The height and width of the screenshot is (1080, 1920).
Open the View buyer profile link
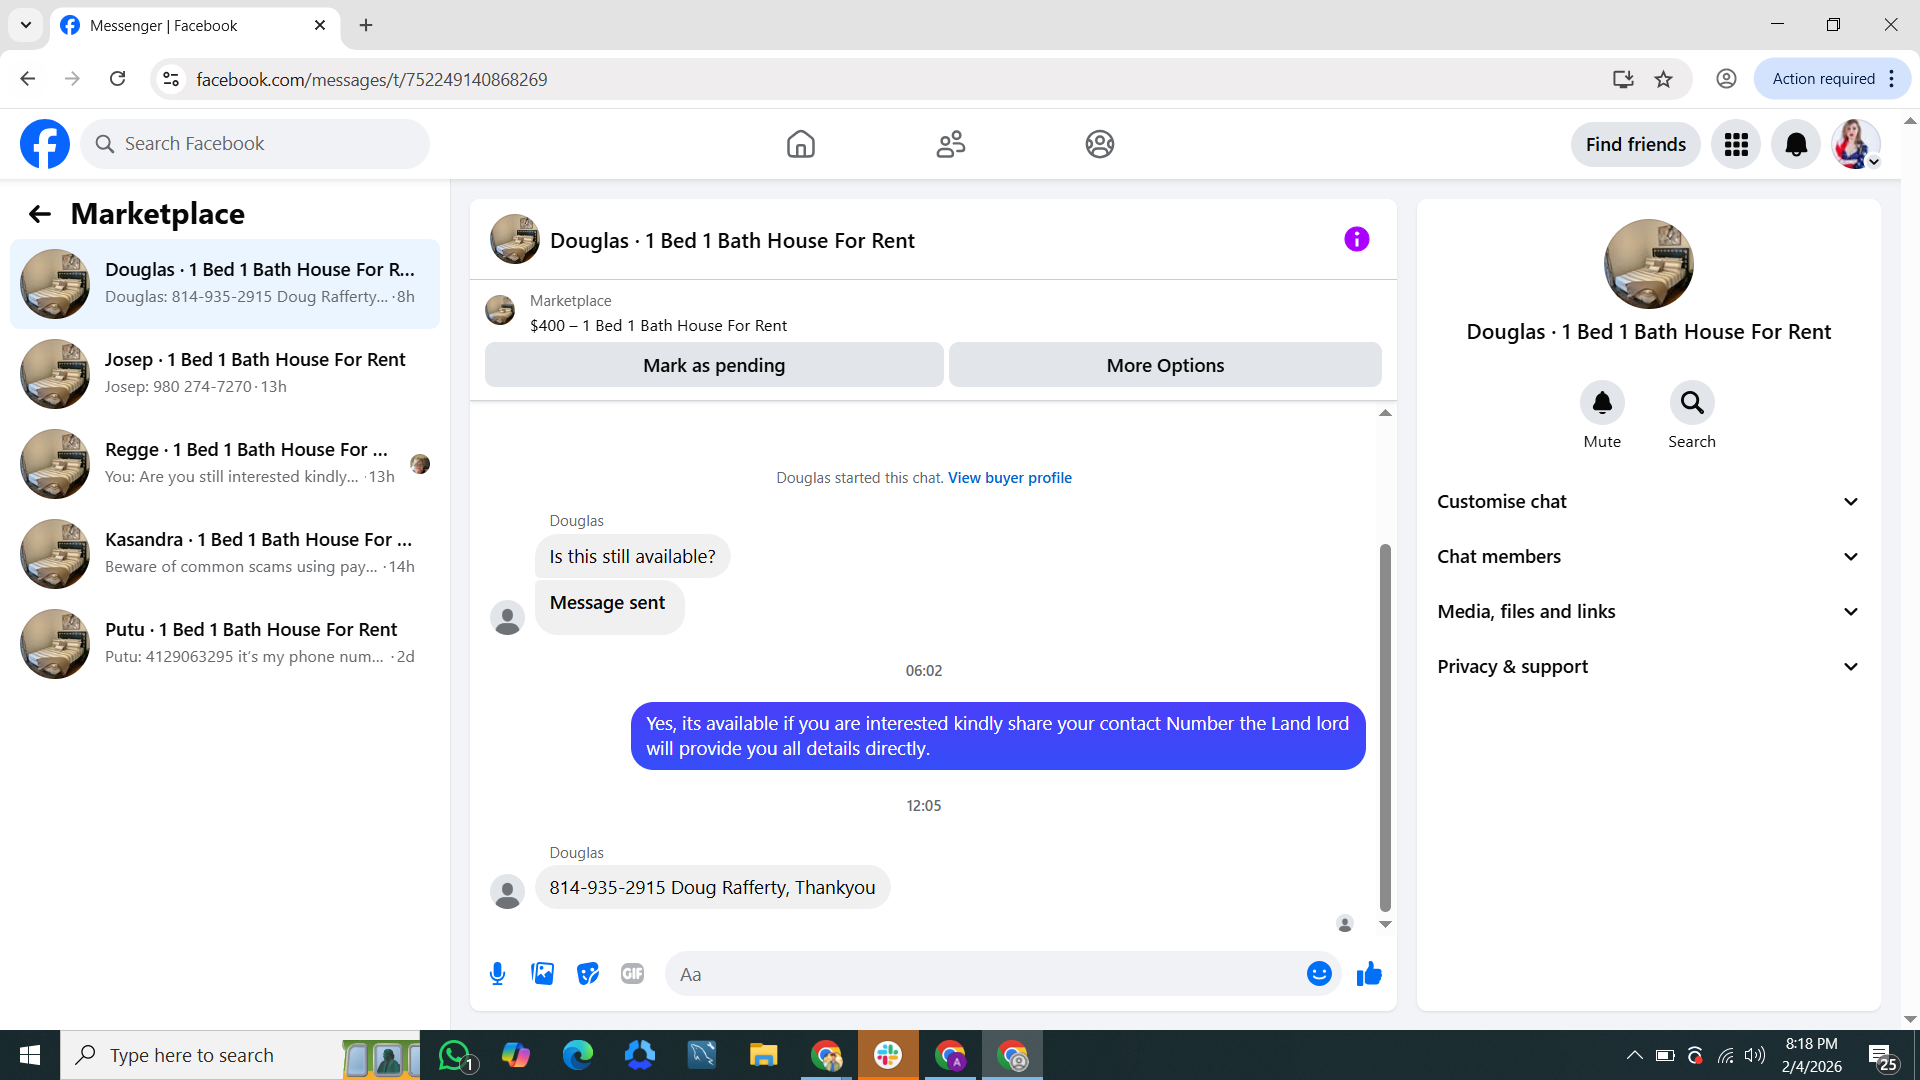[1009, 478]
